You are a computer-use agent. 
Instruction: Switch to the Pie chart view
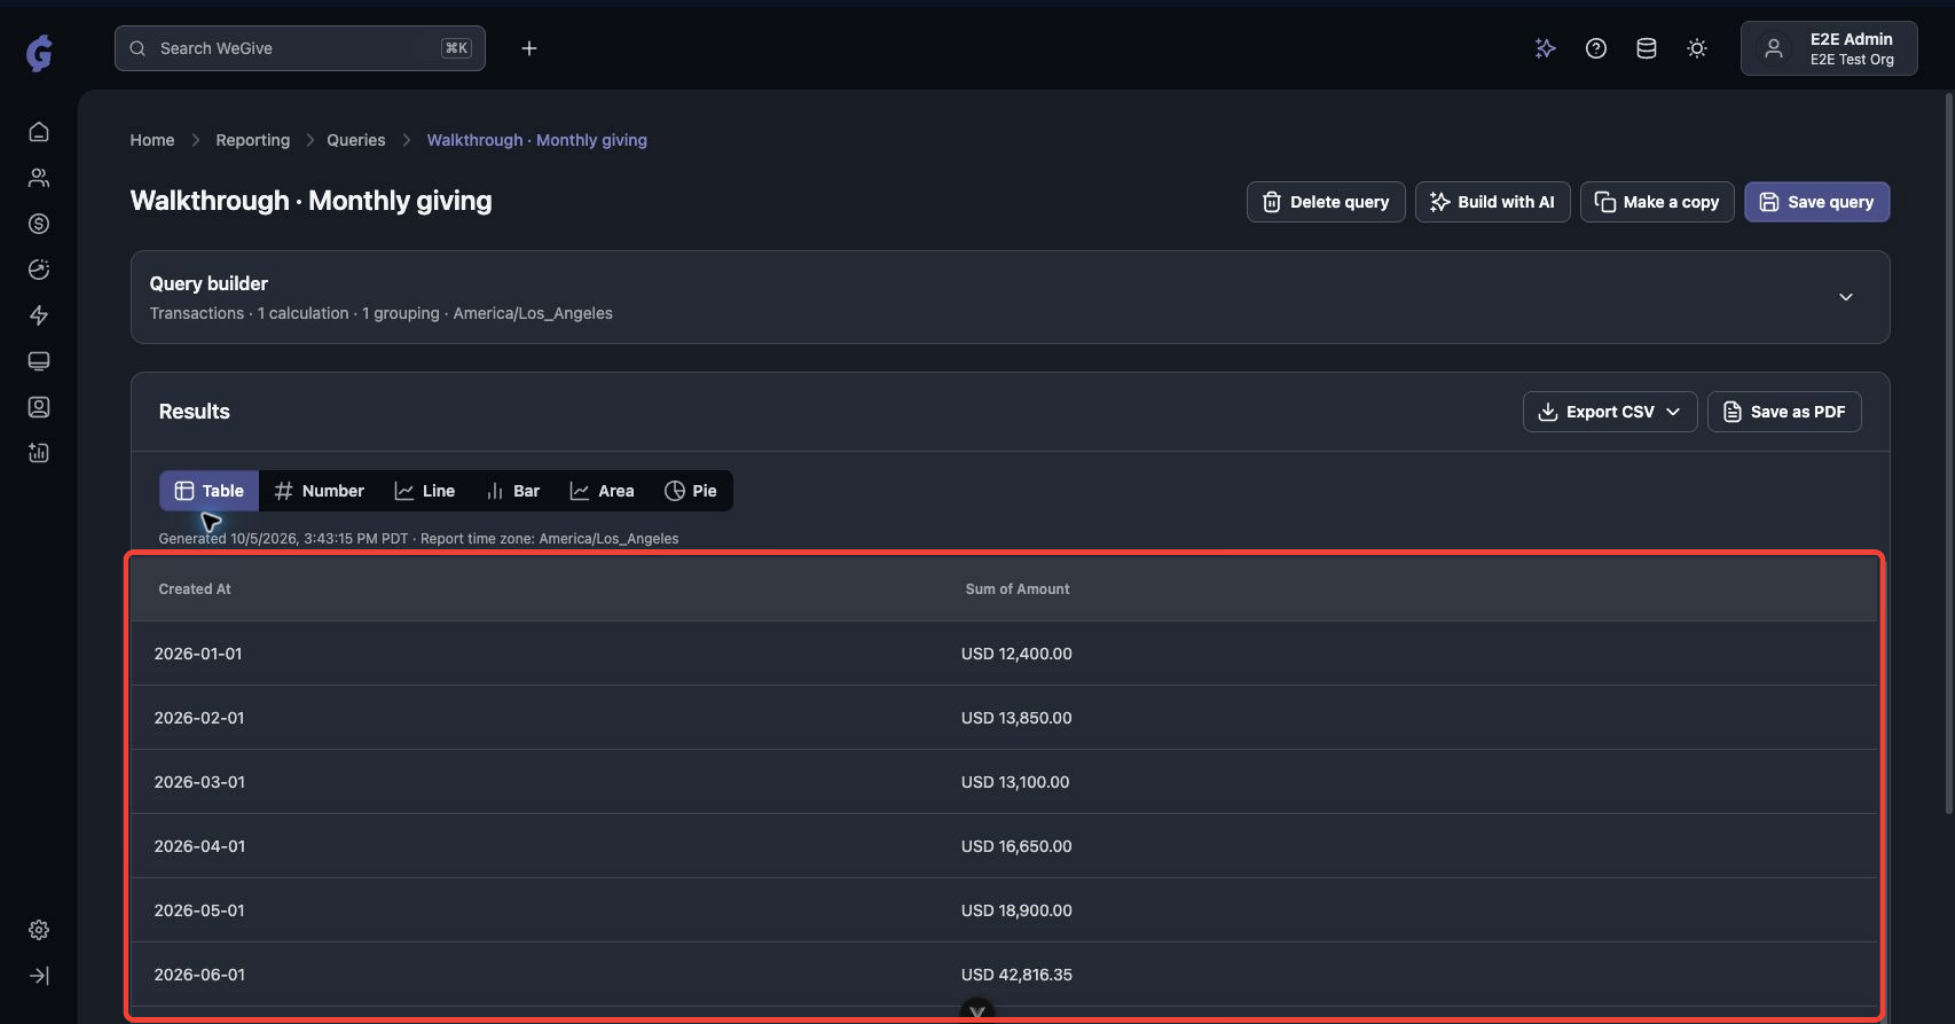(x=691, y=491)
